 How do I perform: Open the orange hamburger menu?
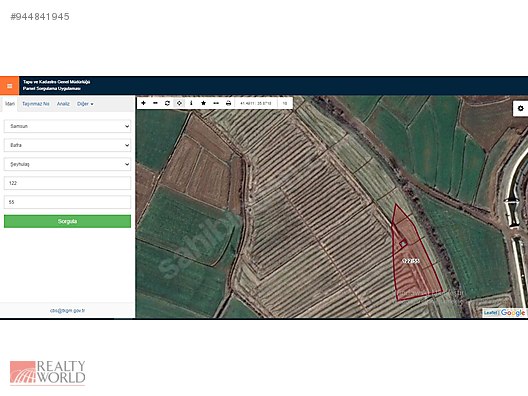coord(9,86)
